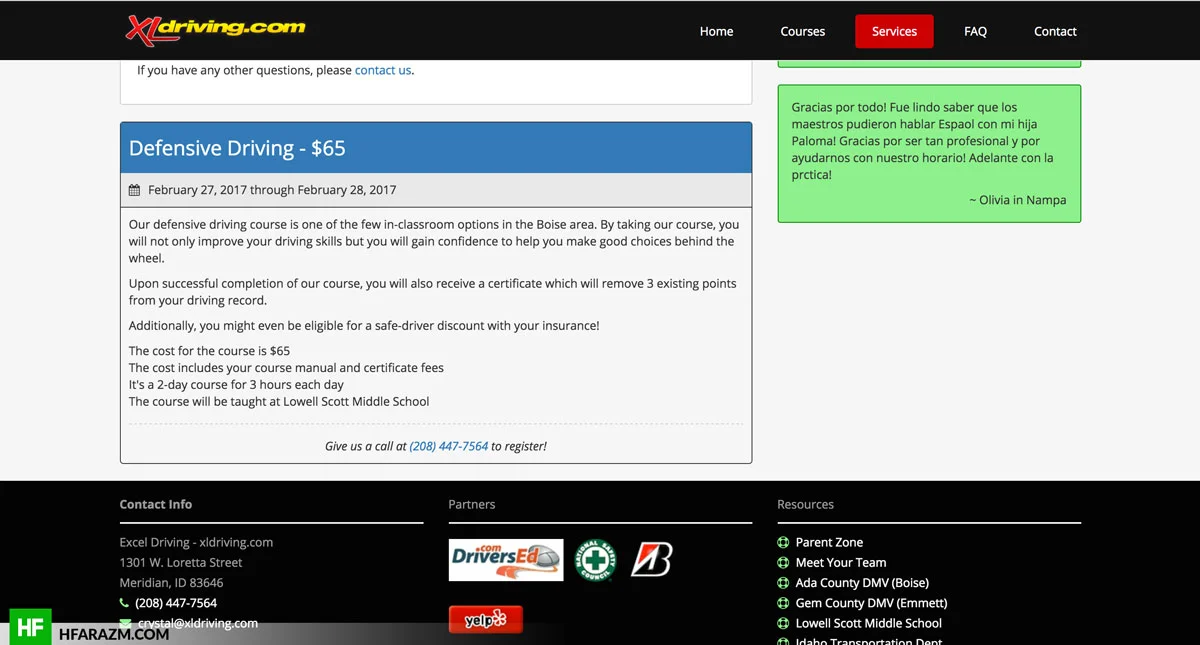Click the address line 1301 W. Loretta Street

coord(181,562)
